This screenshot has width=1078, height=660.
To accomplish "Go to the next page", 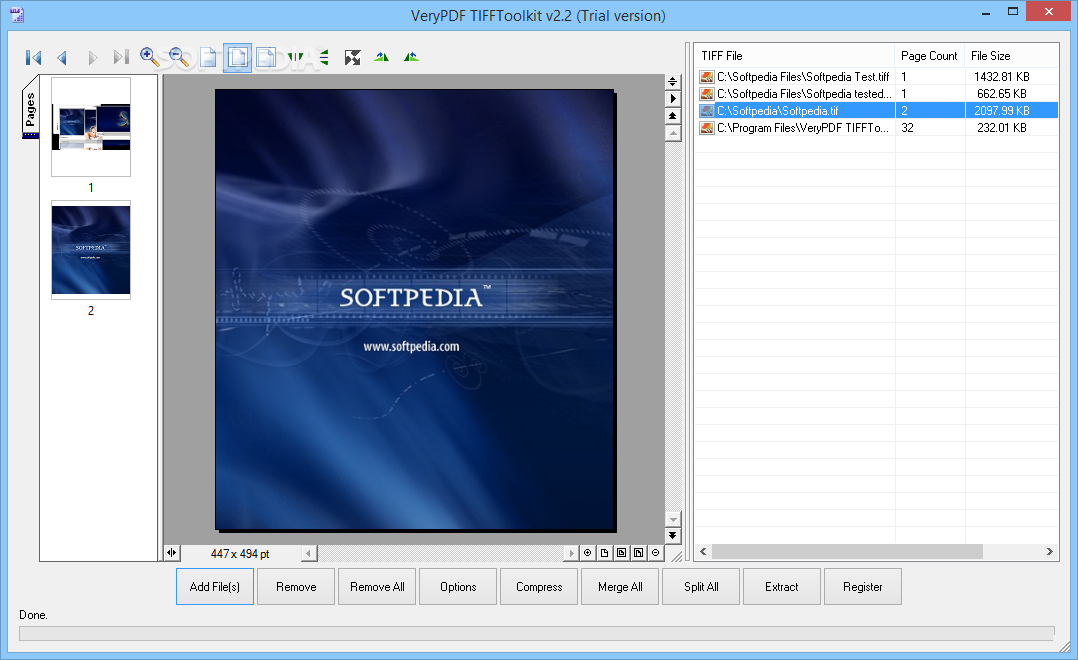I will click(92, 58).
